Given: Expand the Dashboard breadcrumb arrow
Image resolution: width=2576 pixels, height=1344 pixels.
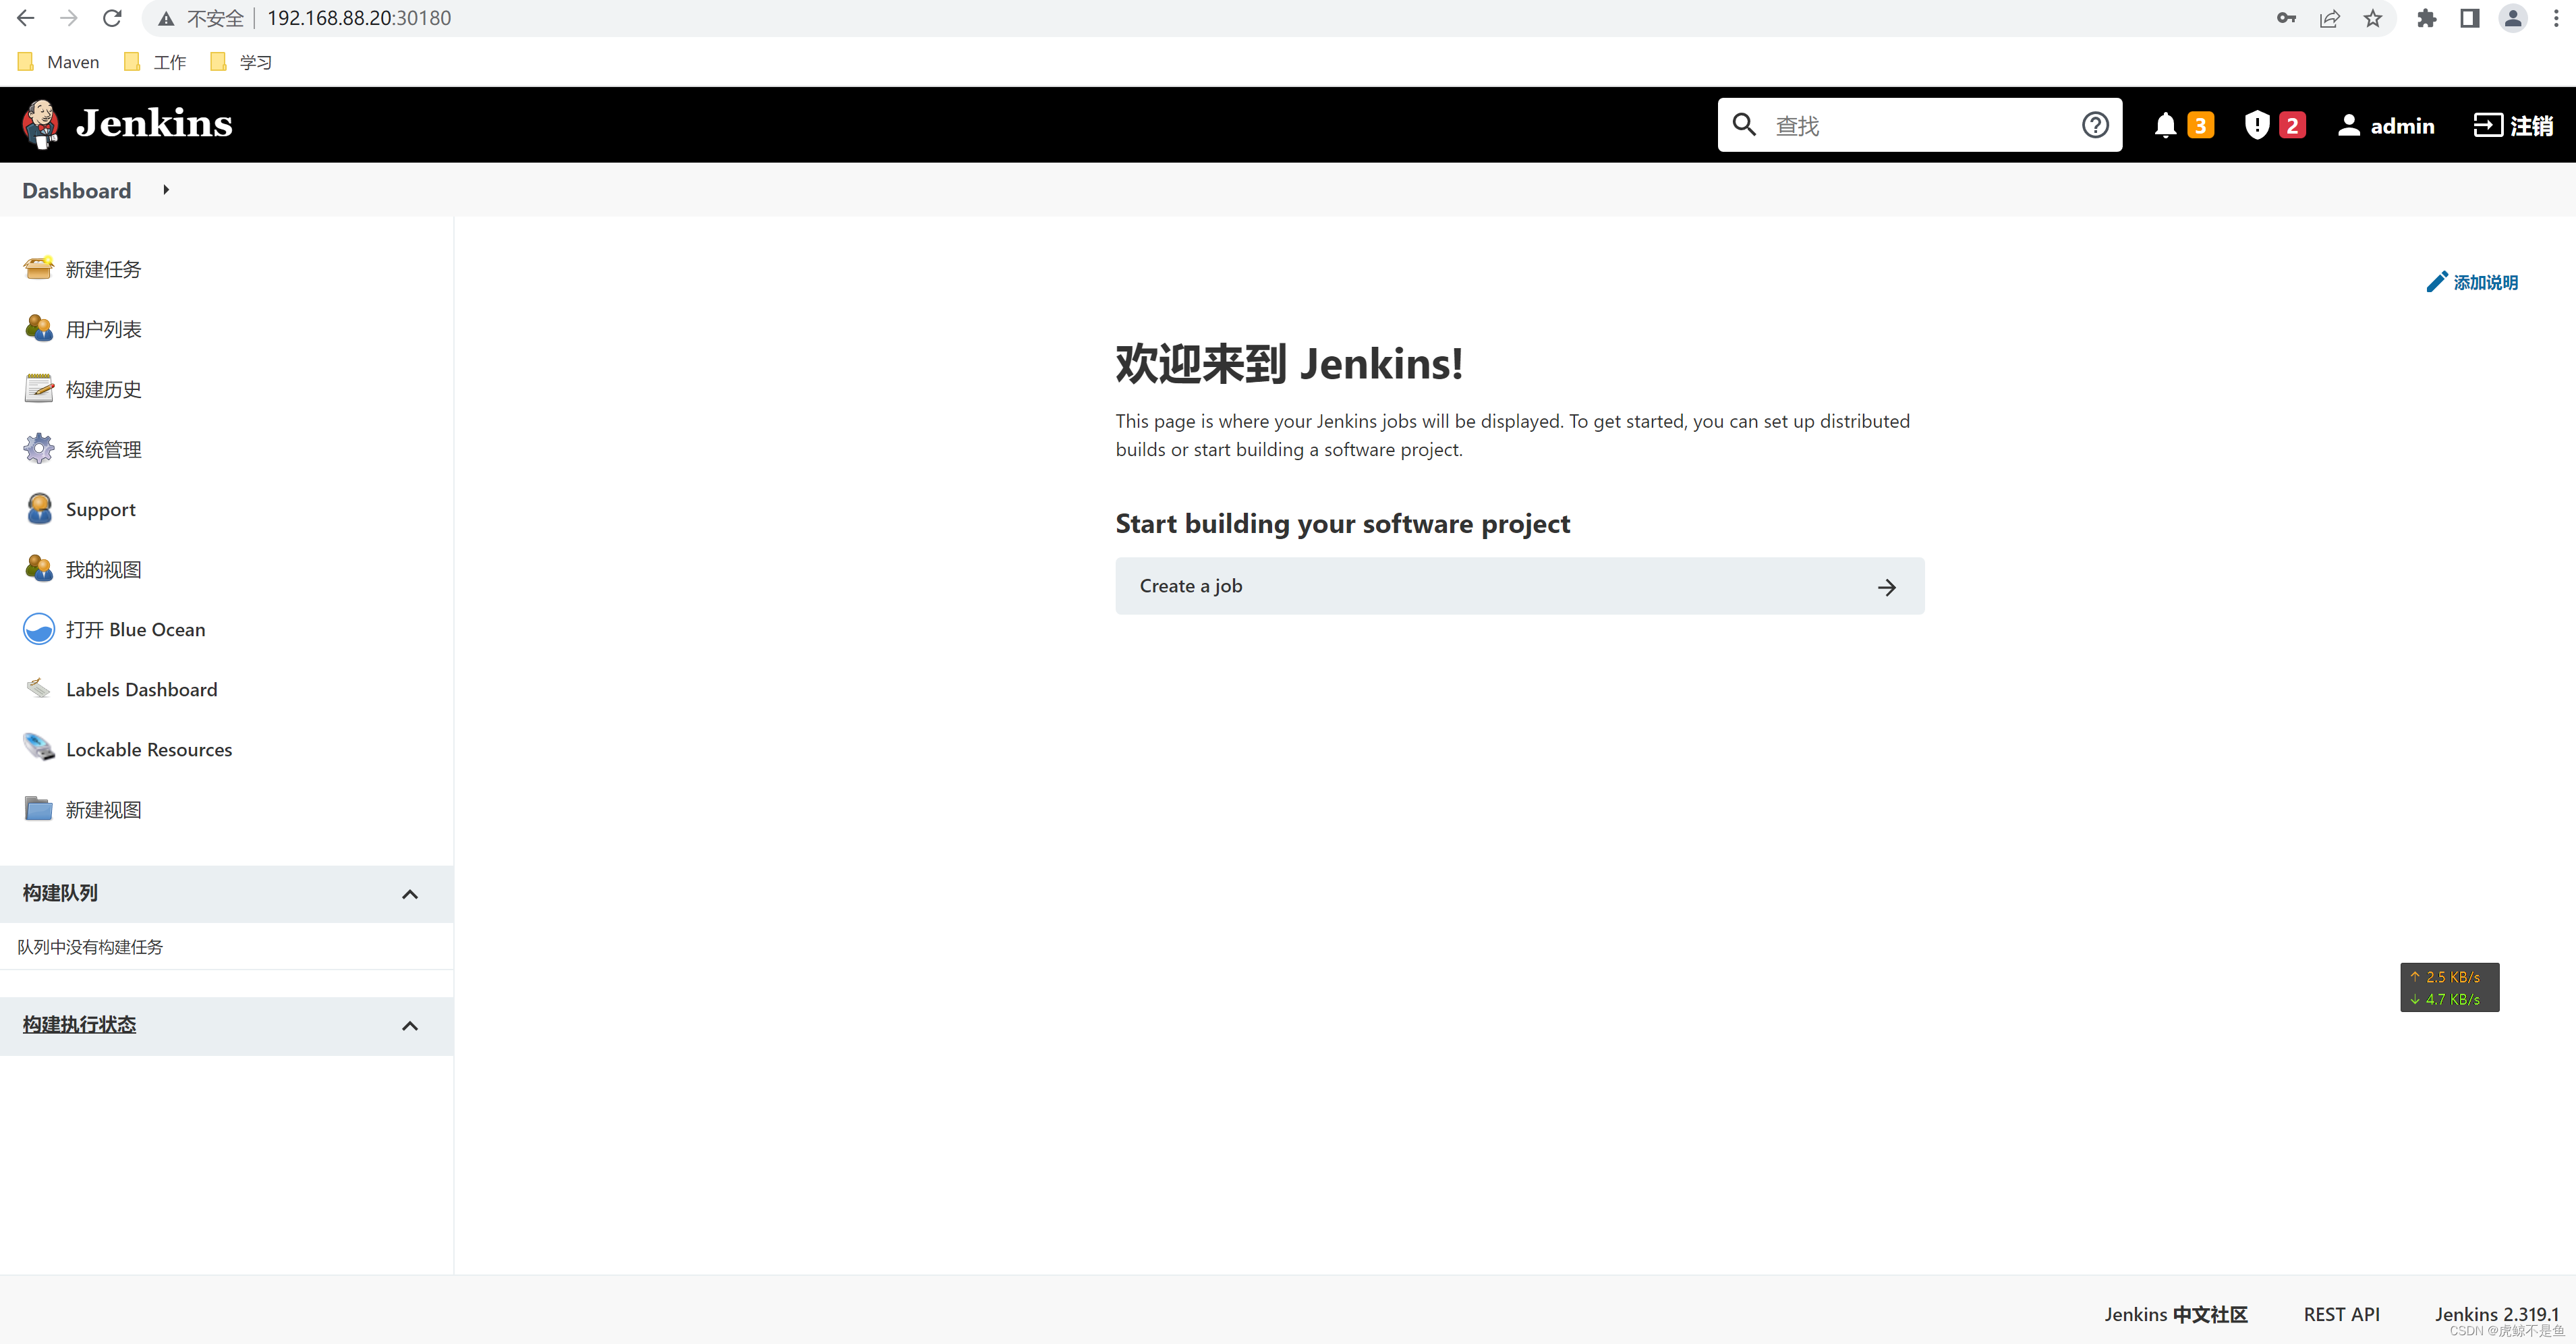Looking at the screenshot, I should click(x=165, y=190).
